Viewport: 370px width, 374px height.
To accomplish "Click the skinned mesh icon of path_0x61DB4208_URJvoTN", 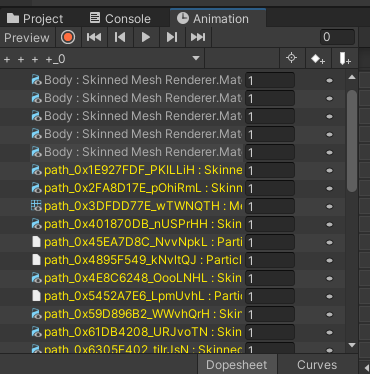I will pos(36,332).
